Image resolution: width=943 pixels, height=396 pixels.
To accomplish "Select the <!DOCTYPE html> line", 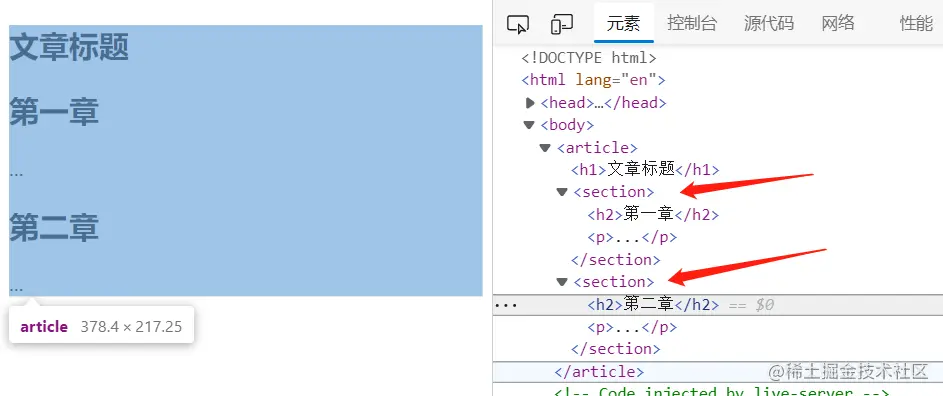I will point(589,58).
